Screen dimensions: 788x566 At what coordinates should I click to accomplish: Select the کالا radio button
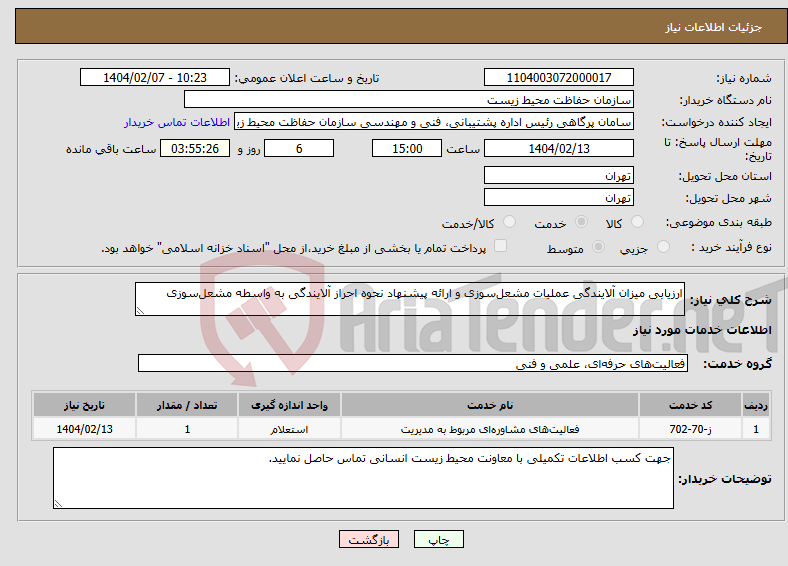[637, 222]
